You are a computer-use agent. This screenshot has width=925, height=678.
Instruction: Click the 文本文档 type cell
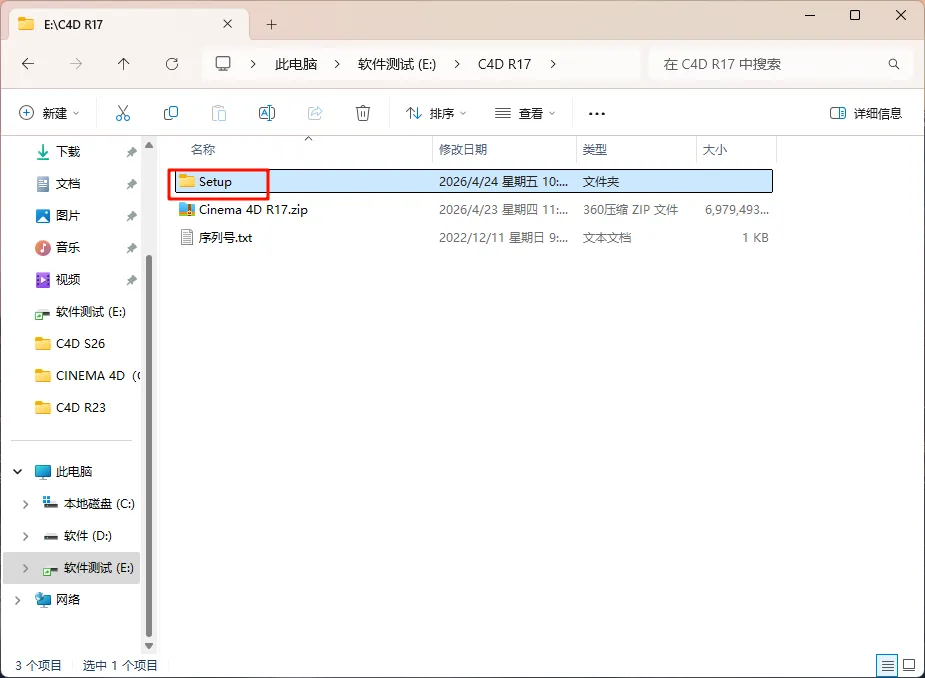[606, 237]
